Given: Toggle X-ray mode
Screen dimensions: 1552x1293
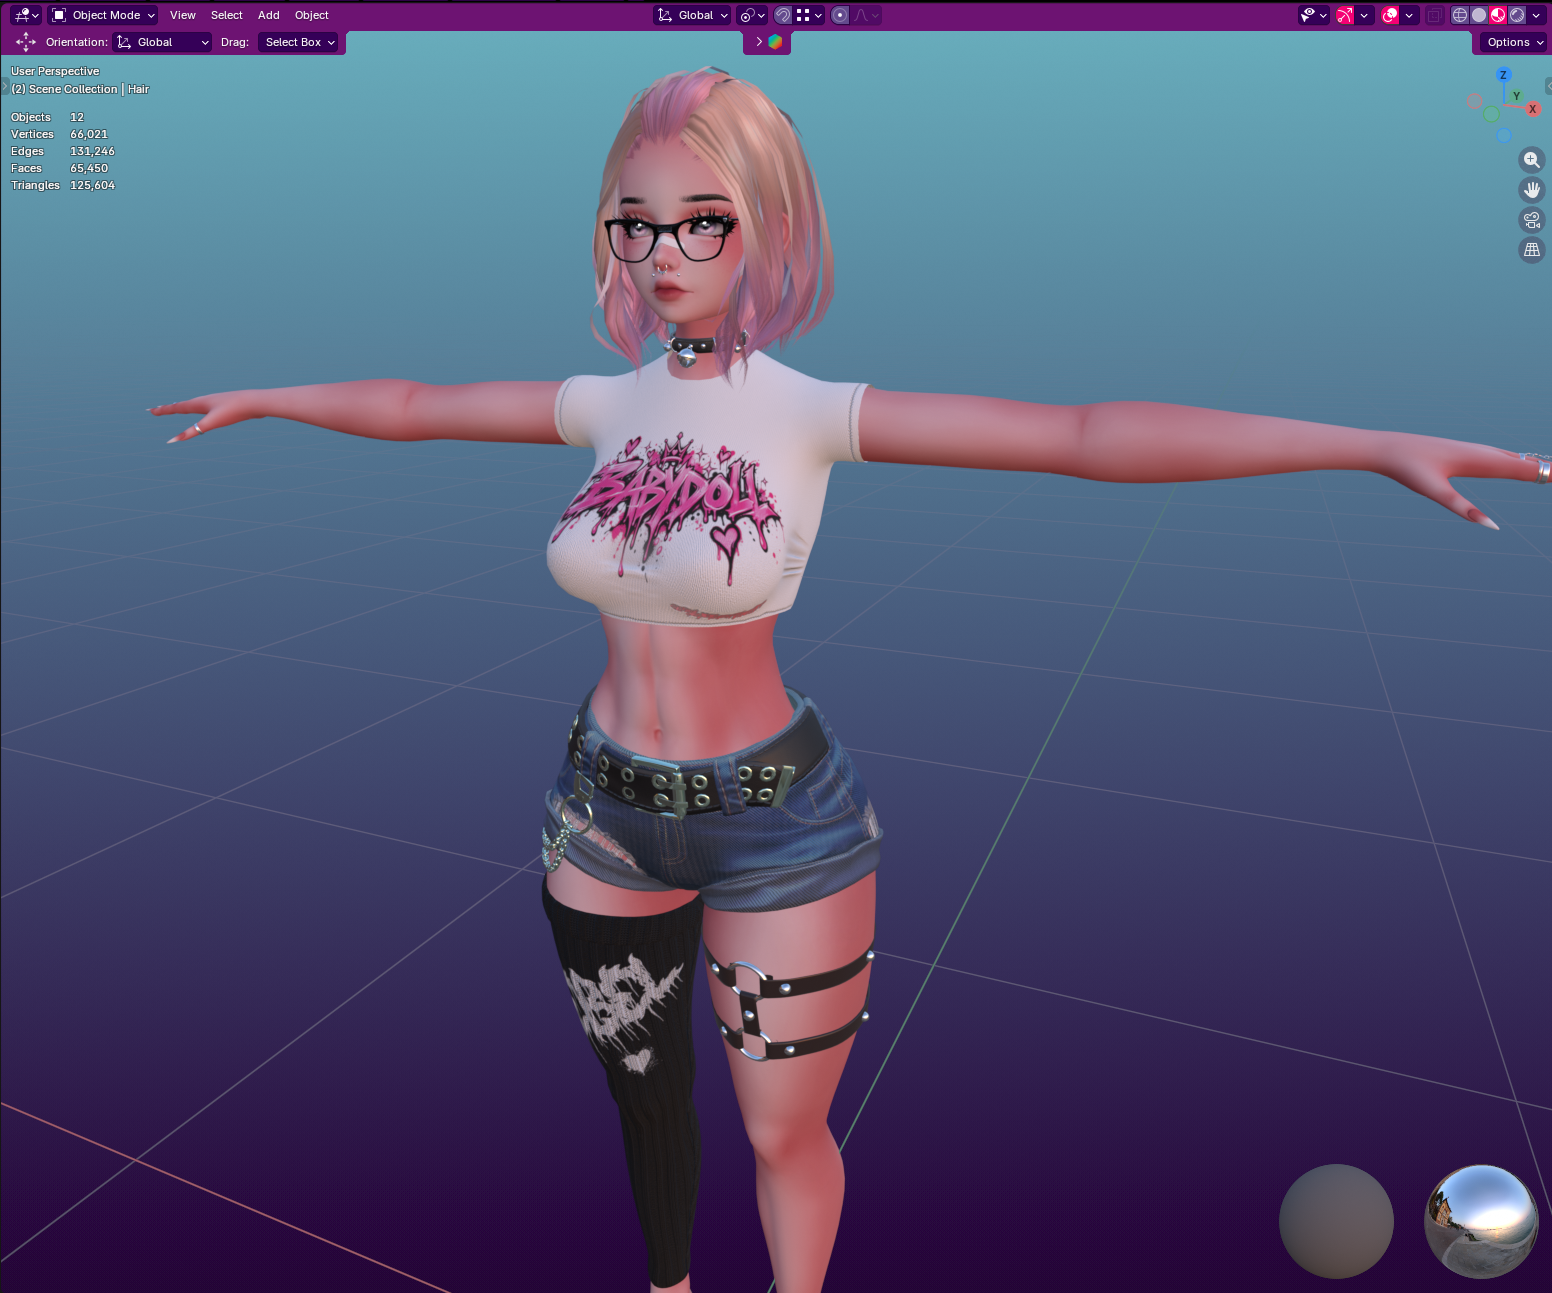Looking at the screenshot, I should pyautogui.click(x=1434, y=15).
